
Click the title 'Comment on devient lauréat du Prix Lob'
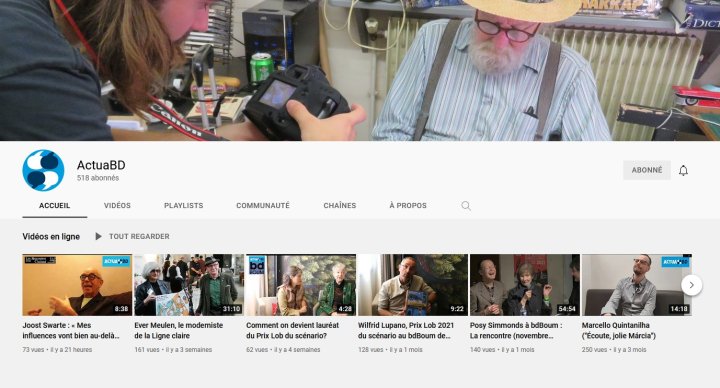pyautogui.click(x=292, y=331)
